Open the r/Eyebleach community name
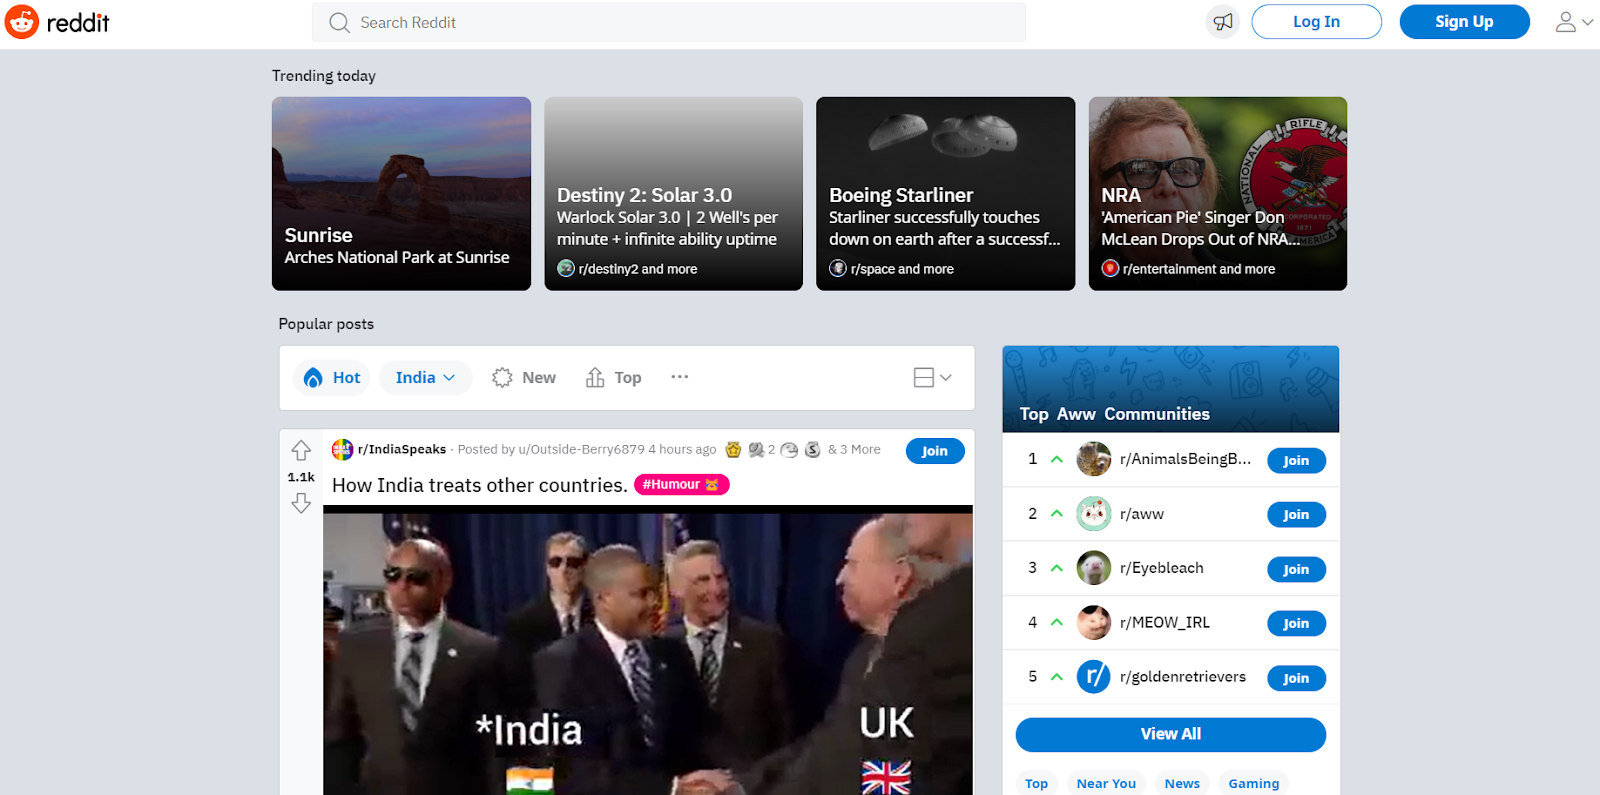This screenshot has width=1600, height=795. (1162, 568)
